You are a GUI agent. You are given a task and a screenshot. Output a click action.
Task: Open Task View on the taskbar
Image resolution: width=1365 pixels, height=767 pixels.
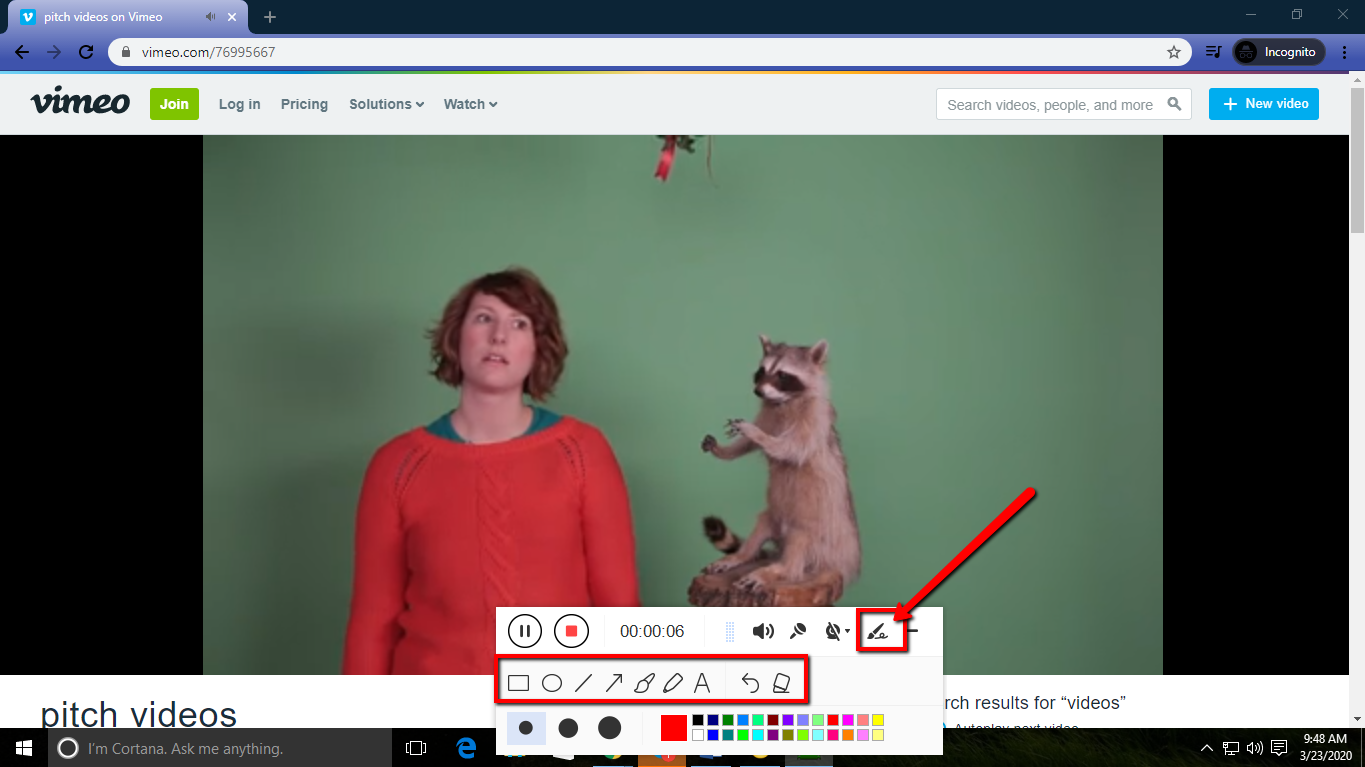(x=416, y=748)
